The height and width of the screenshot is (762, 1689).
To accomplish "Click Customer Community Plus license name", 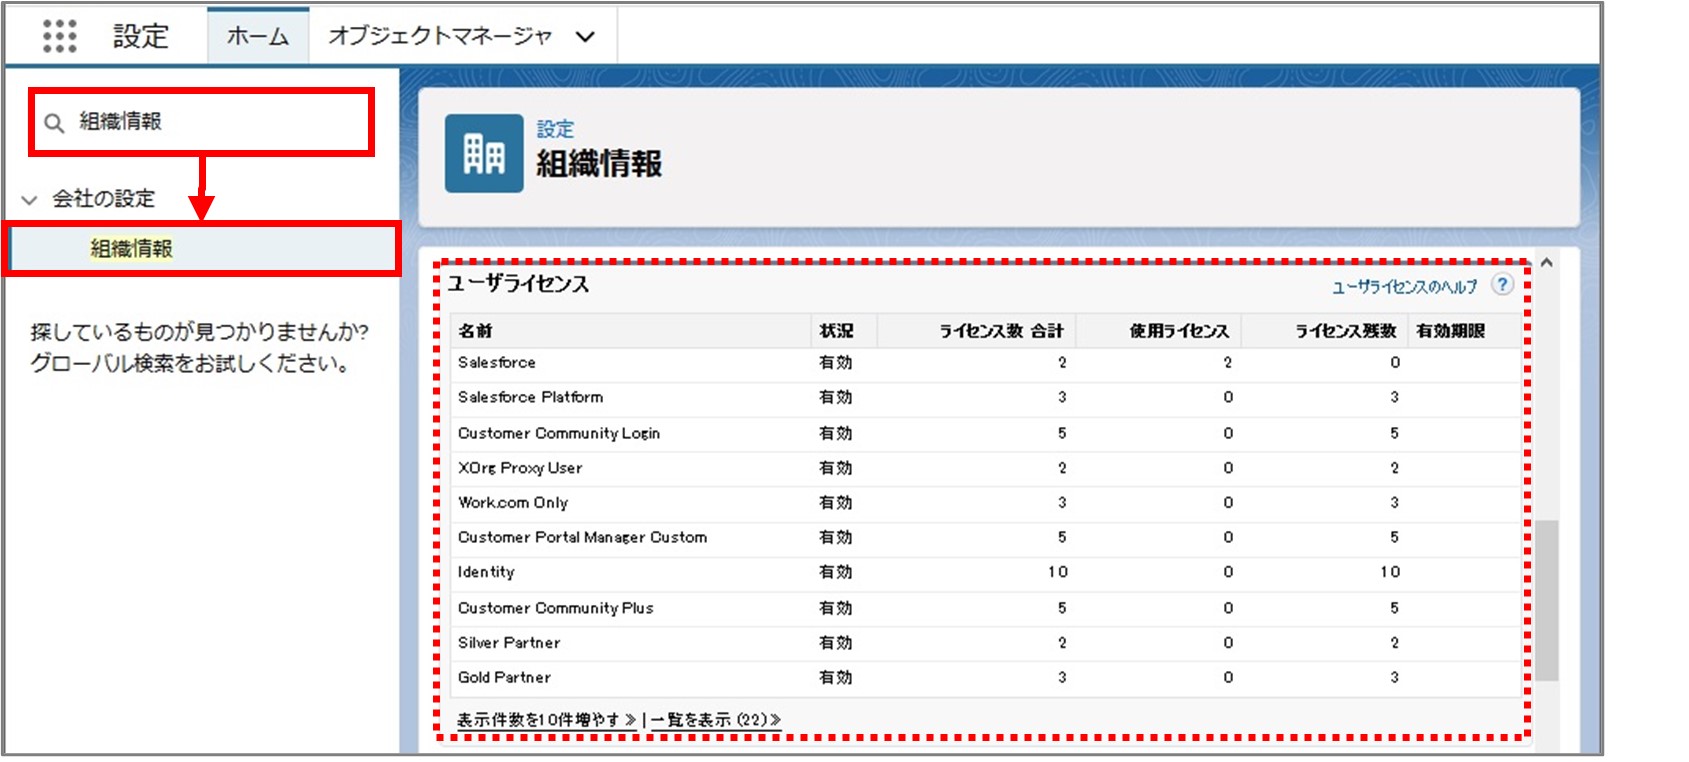I will [x=555, y=608].
